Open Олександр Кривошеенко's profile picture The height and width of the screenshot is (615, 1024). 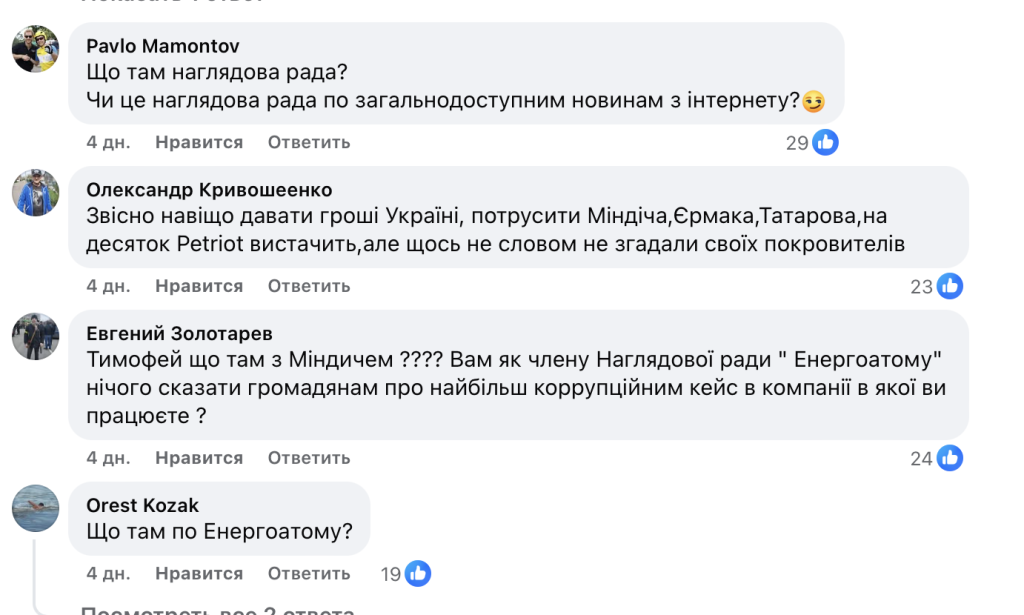(x=36, y=192)
